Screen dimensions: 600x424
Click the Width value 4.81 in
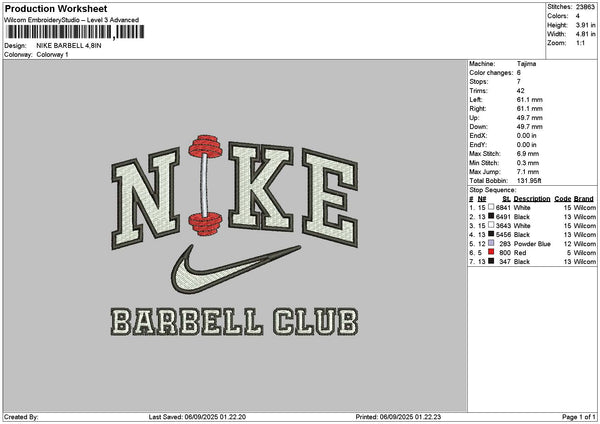[x=585, y=34]
